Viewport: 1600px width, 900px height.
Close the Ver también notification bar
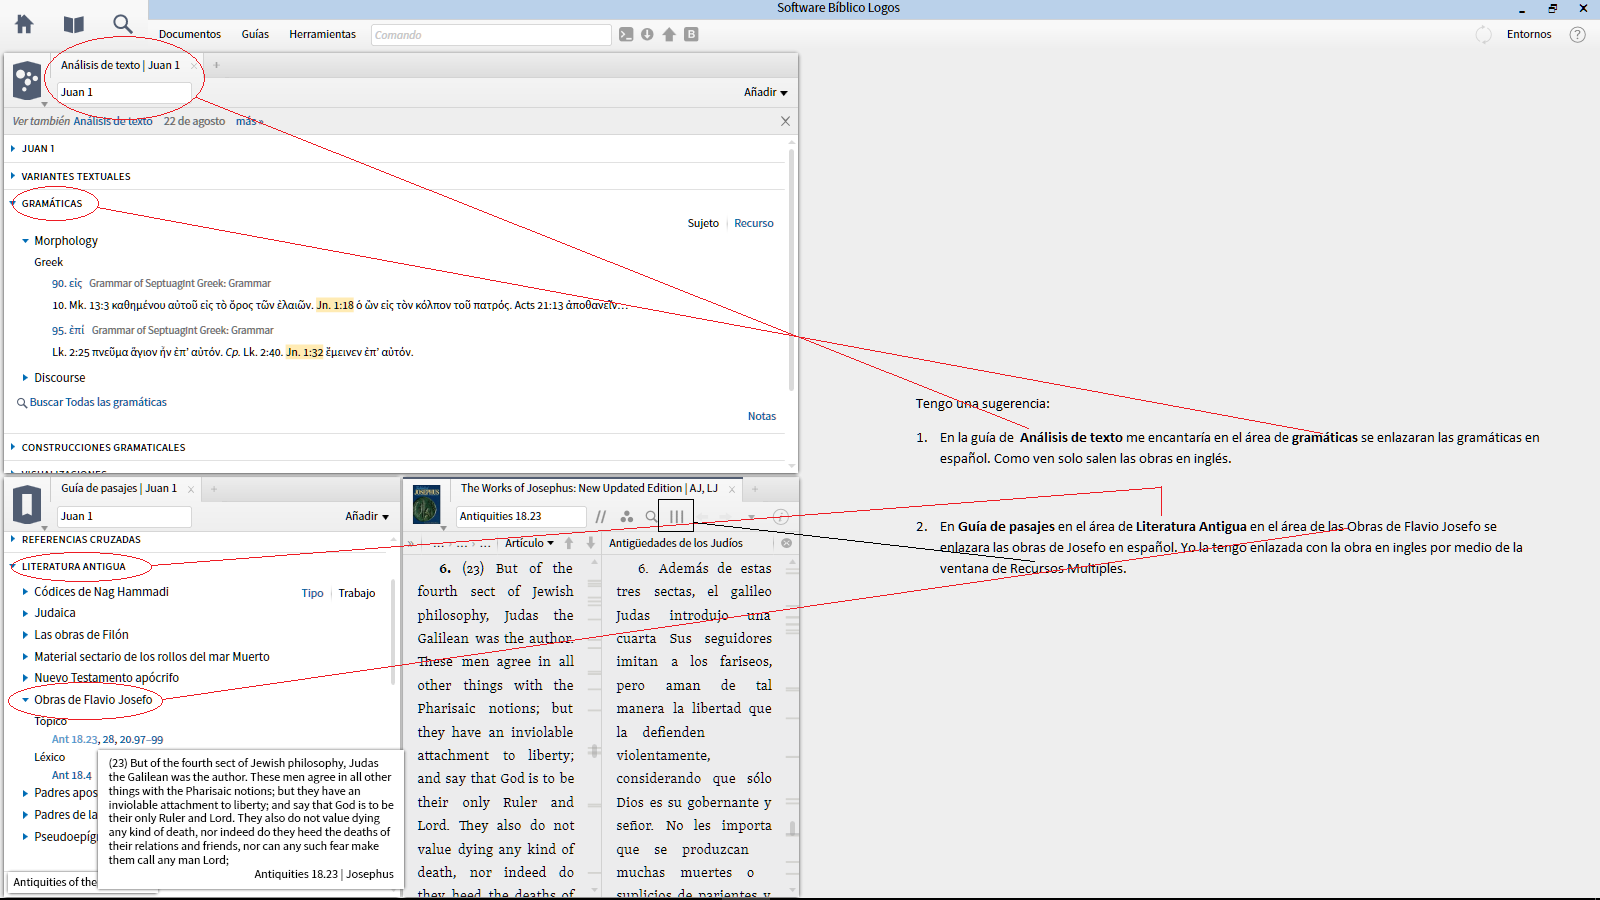tap(785, 121)
